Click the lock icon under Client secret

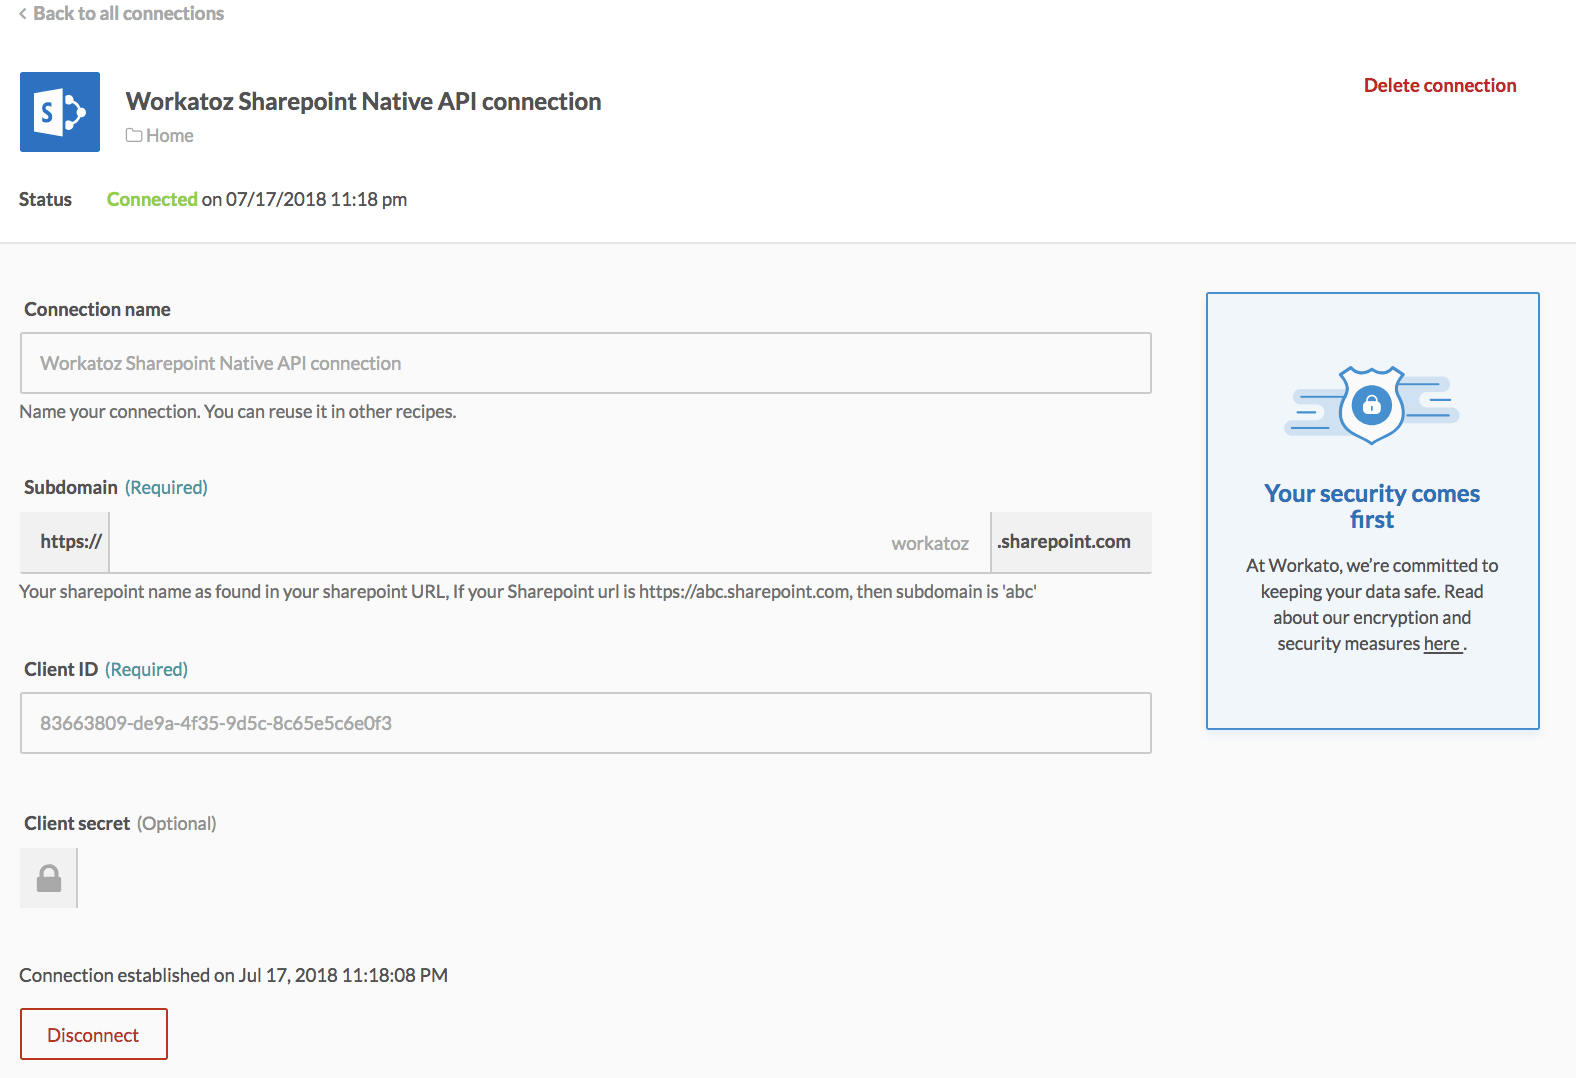[x=49, y=878]
